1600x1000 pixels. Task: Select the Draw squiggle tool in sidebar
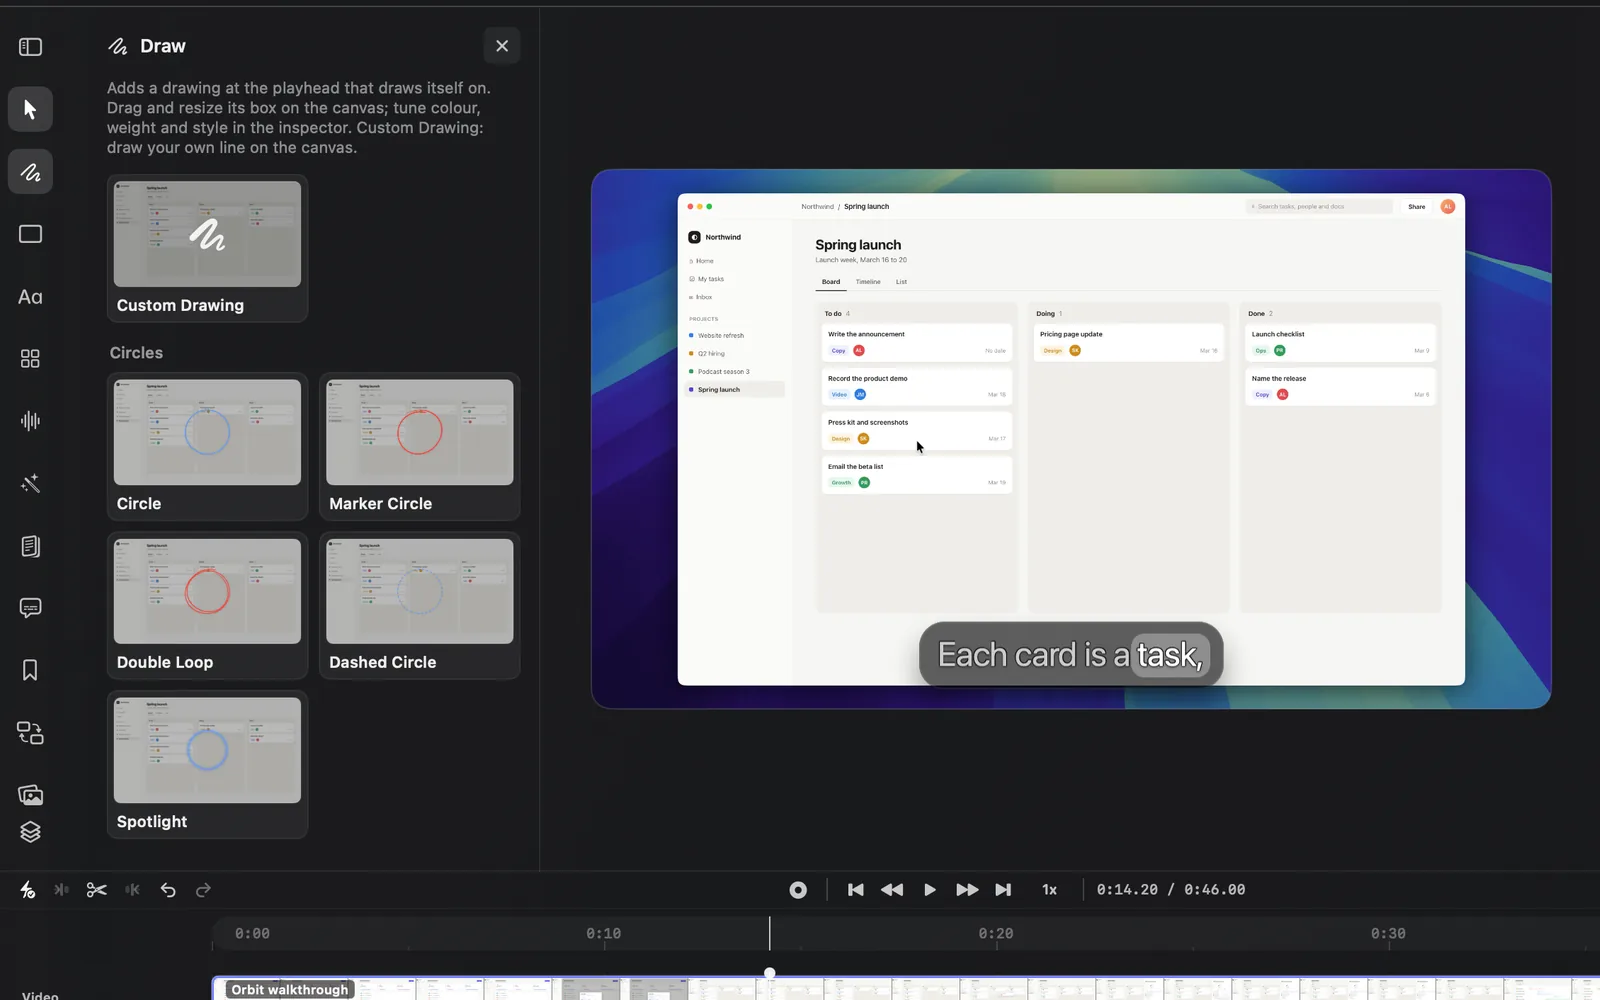(30, 172)
